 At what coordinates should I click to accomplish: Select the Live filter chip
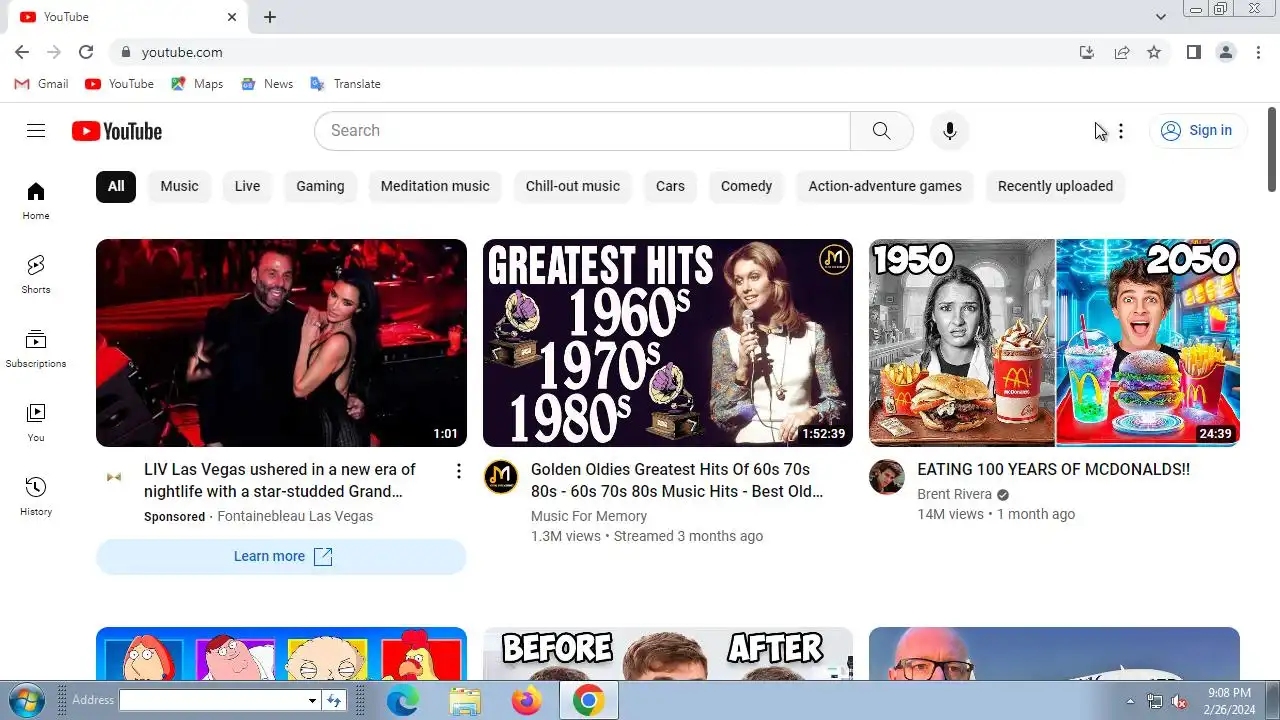pyautogui.click(x=247, y=186)
